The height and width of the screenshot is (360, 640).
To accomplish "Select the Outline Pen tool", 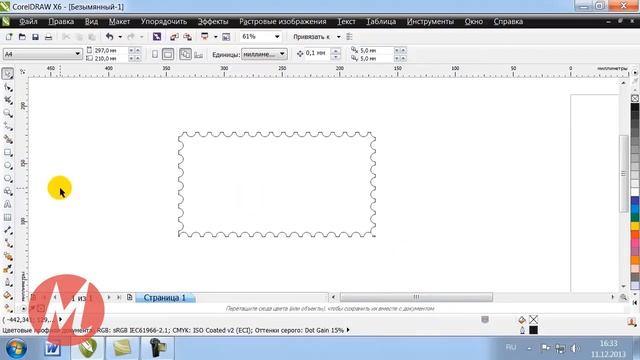I will click(8, 282).
